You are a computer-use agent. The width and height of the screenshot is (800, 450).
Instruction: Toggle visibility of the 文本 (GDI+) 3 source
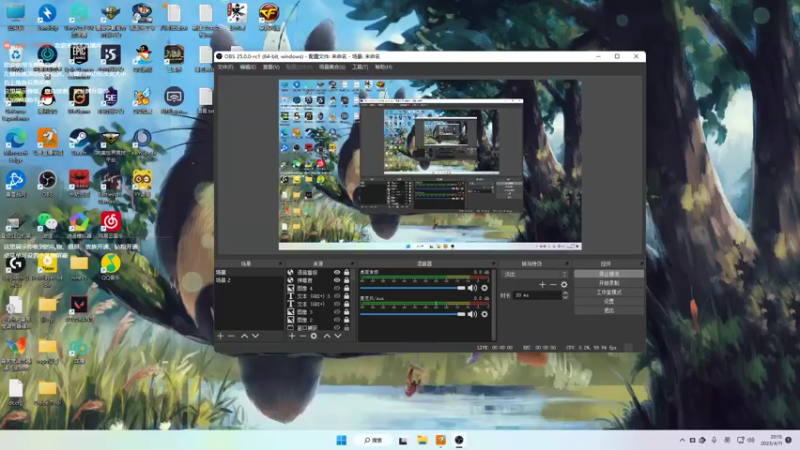[x=337, y=296]
